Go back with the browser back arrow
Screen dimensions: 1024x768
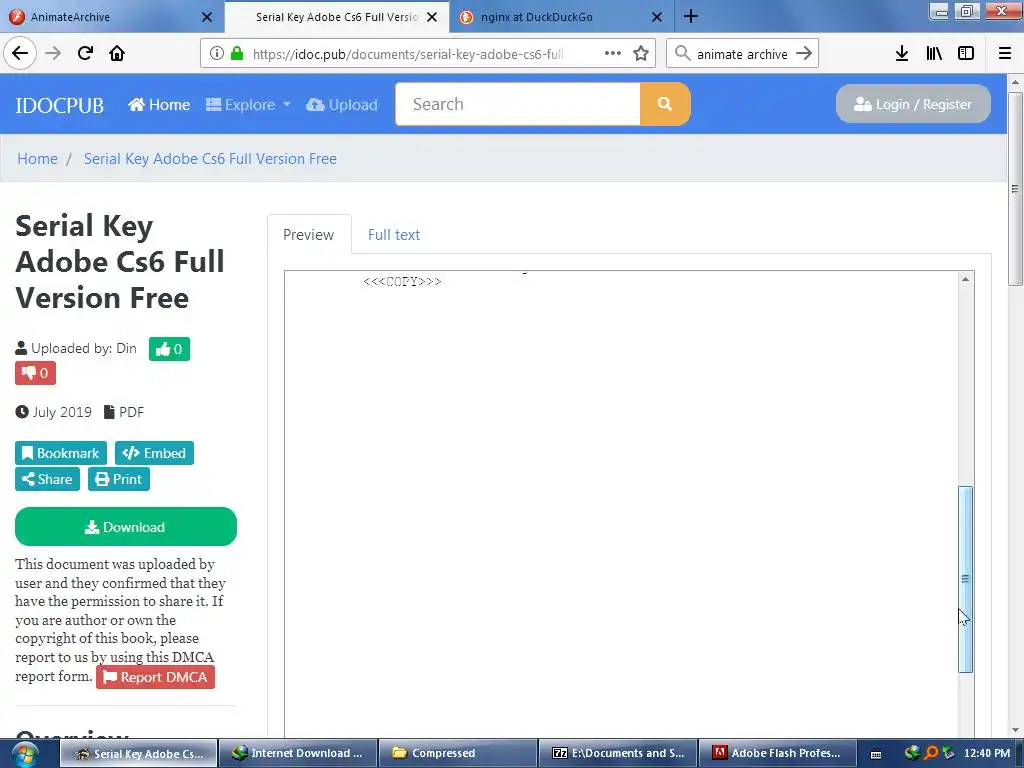pos(20,54)
